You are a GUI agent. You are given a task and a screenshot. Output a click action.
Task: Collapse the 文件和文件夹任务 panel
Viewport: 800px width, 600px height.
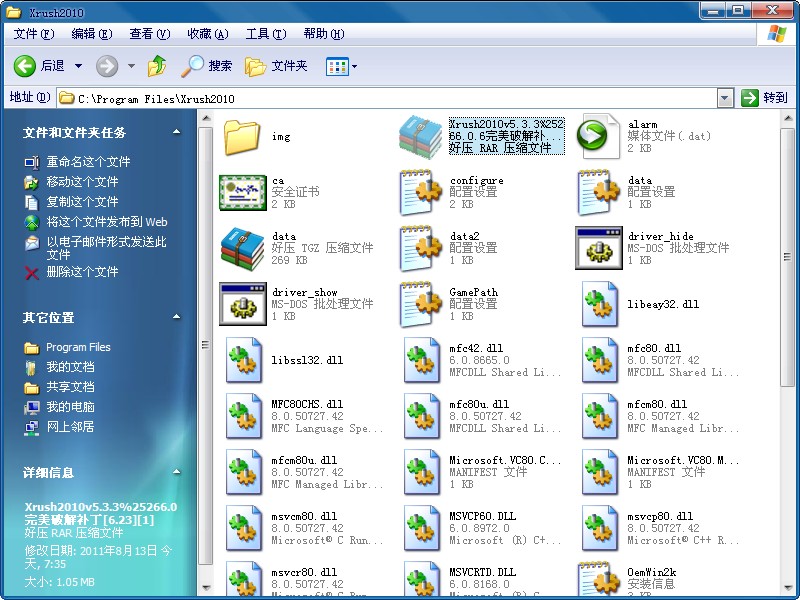tap(177, 132)
